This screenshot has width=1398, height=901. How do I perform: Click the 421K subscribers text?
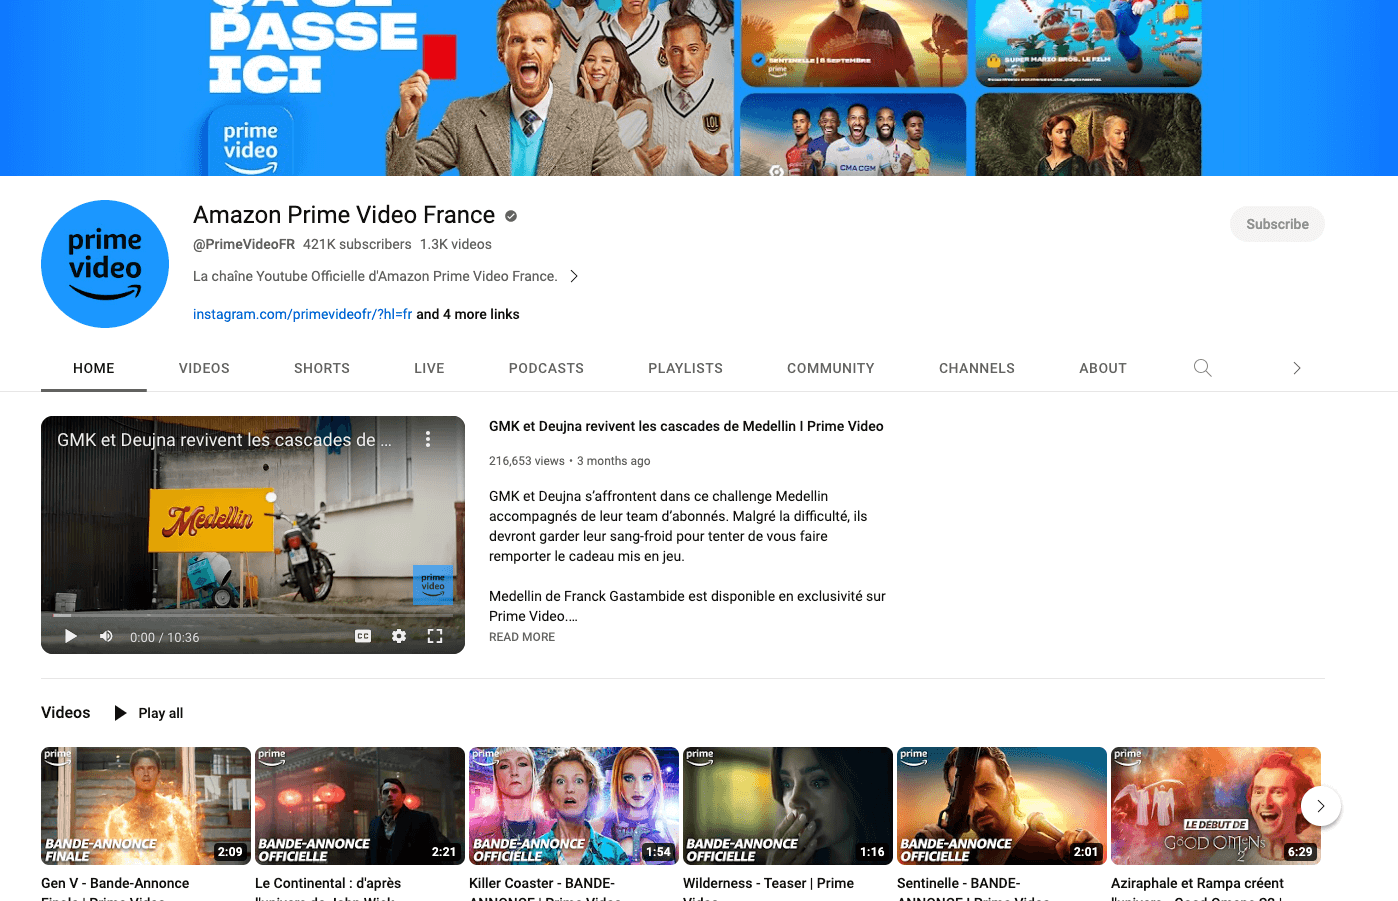coord(357,244)
